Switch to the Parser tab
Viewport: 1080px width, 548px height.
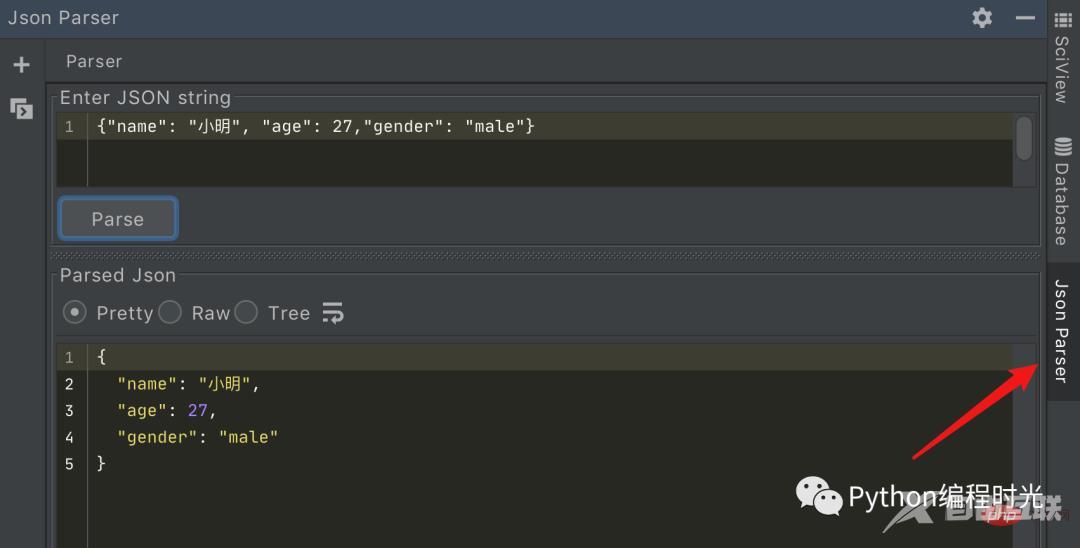coord(94,61)
